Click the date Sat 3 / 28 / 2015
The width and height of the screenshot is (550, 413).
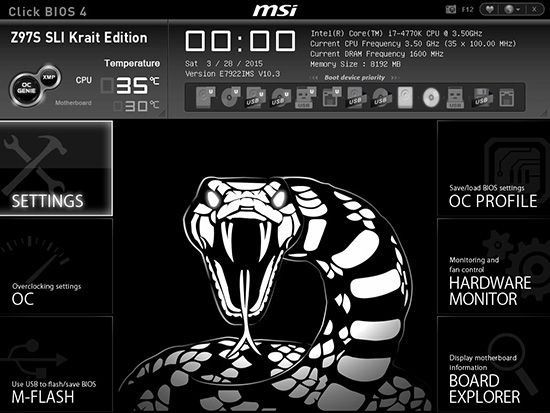tap(224, 64)
